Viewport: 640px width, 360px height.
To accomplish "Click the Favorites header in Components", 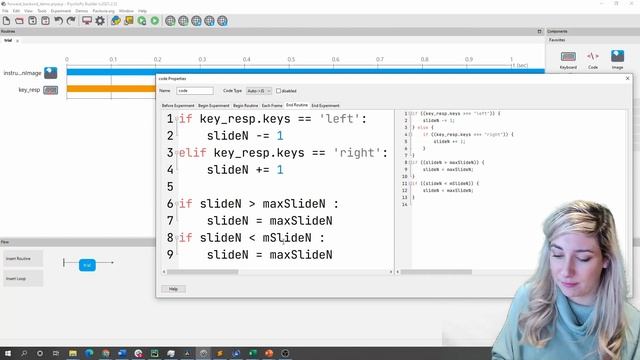I will point(557,40).
